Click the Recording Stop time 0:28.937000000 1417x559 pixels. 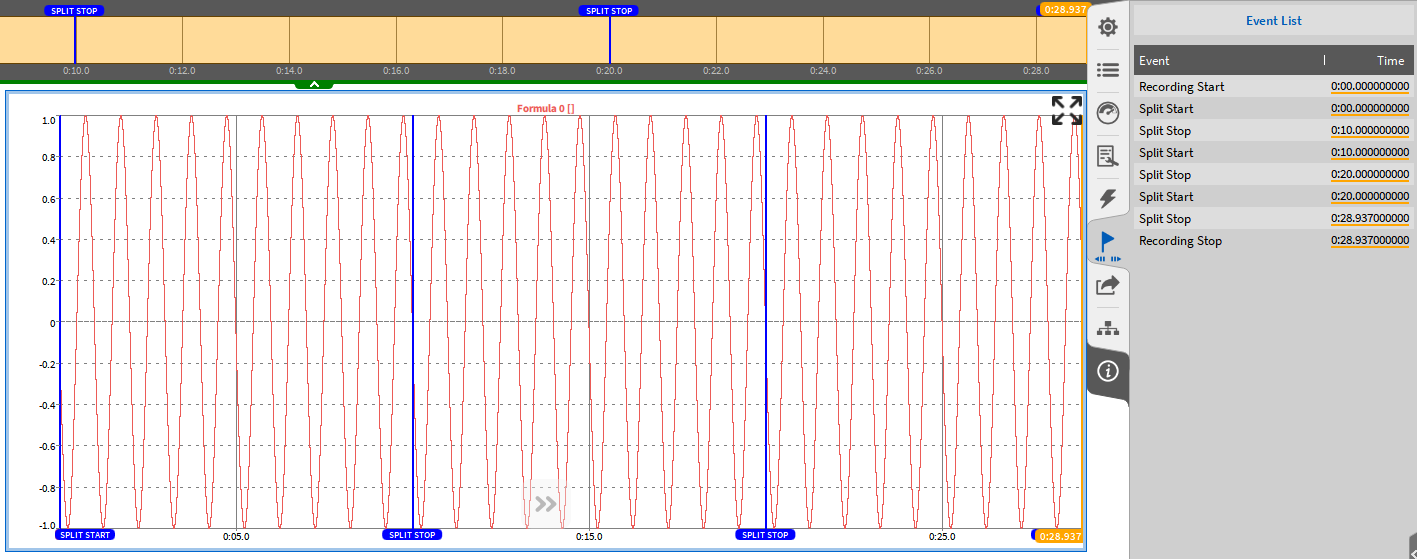tap(1369, 241)
